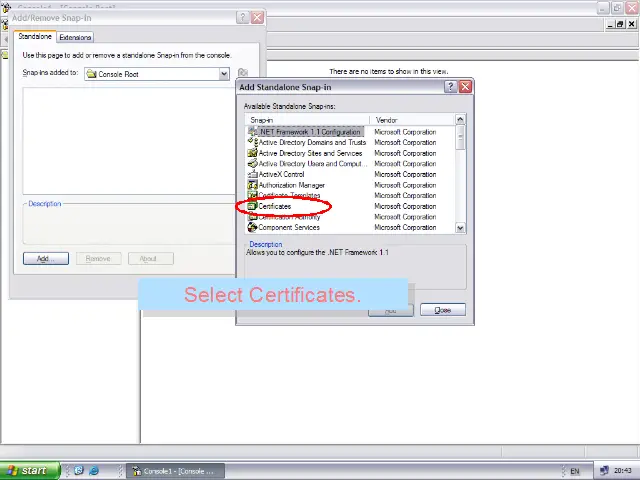Click the Certificates snap-in icon
Screen dimensions: 640x480
tap(252, 206)
